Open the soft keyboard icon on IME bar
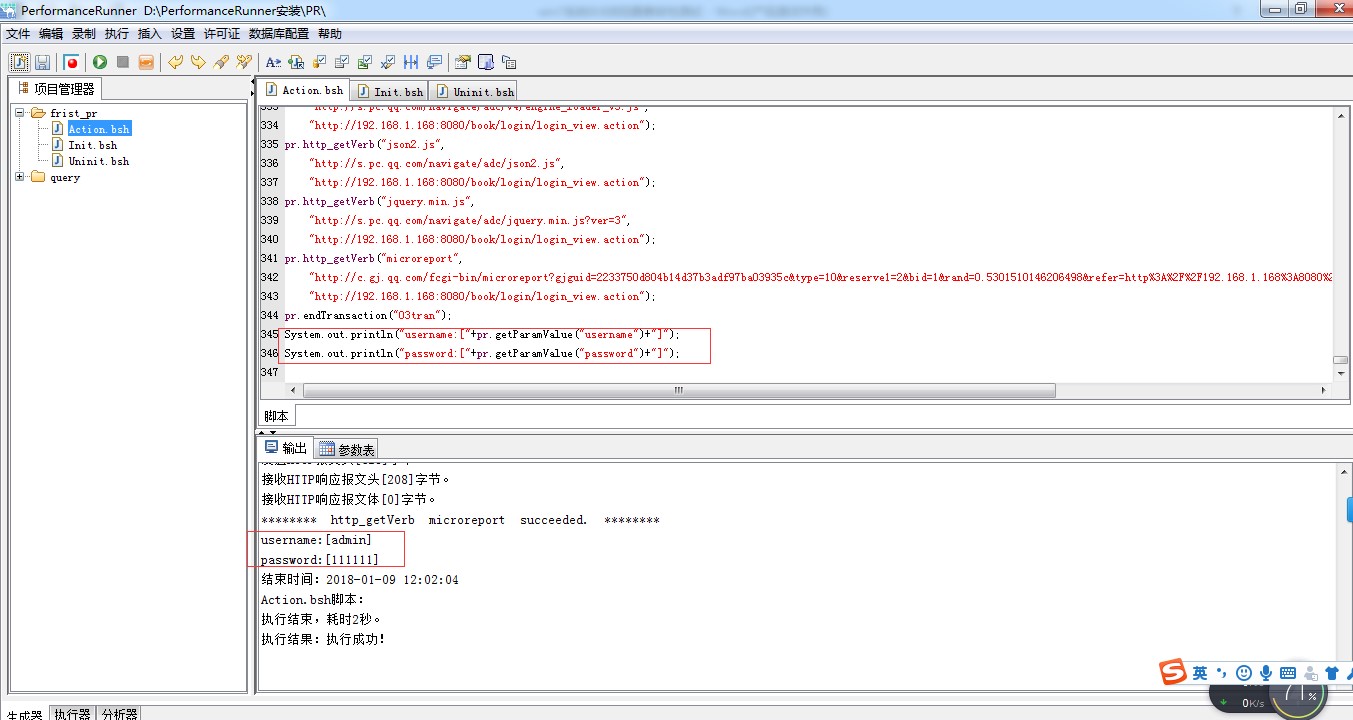This screenshot has width=1353, height=720. tap(1288, 673)
